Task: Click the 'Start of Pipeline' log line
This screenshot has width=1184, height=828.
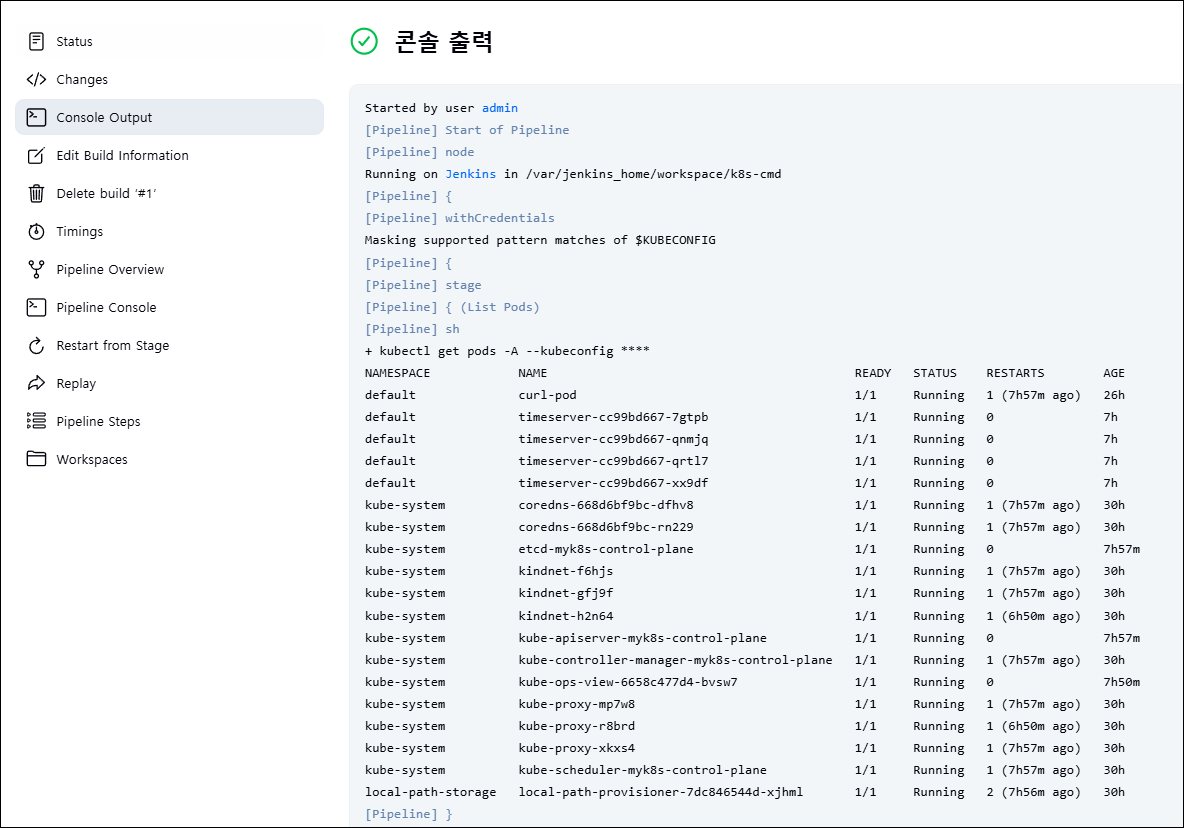Action: point(467,130)
